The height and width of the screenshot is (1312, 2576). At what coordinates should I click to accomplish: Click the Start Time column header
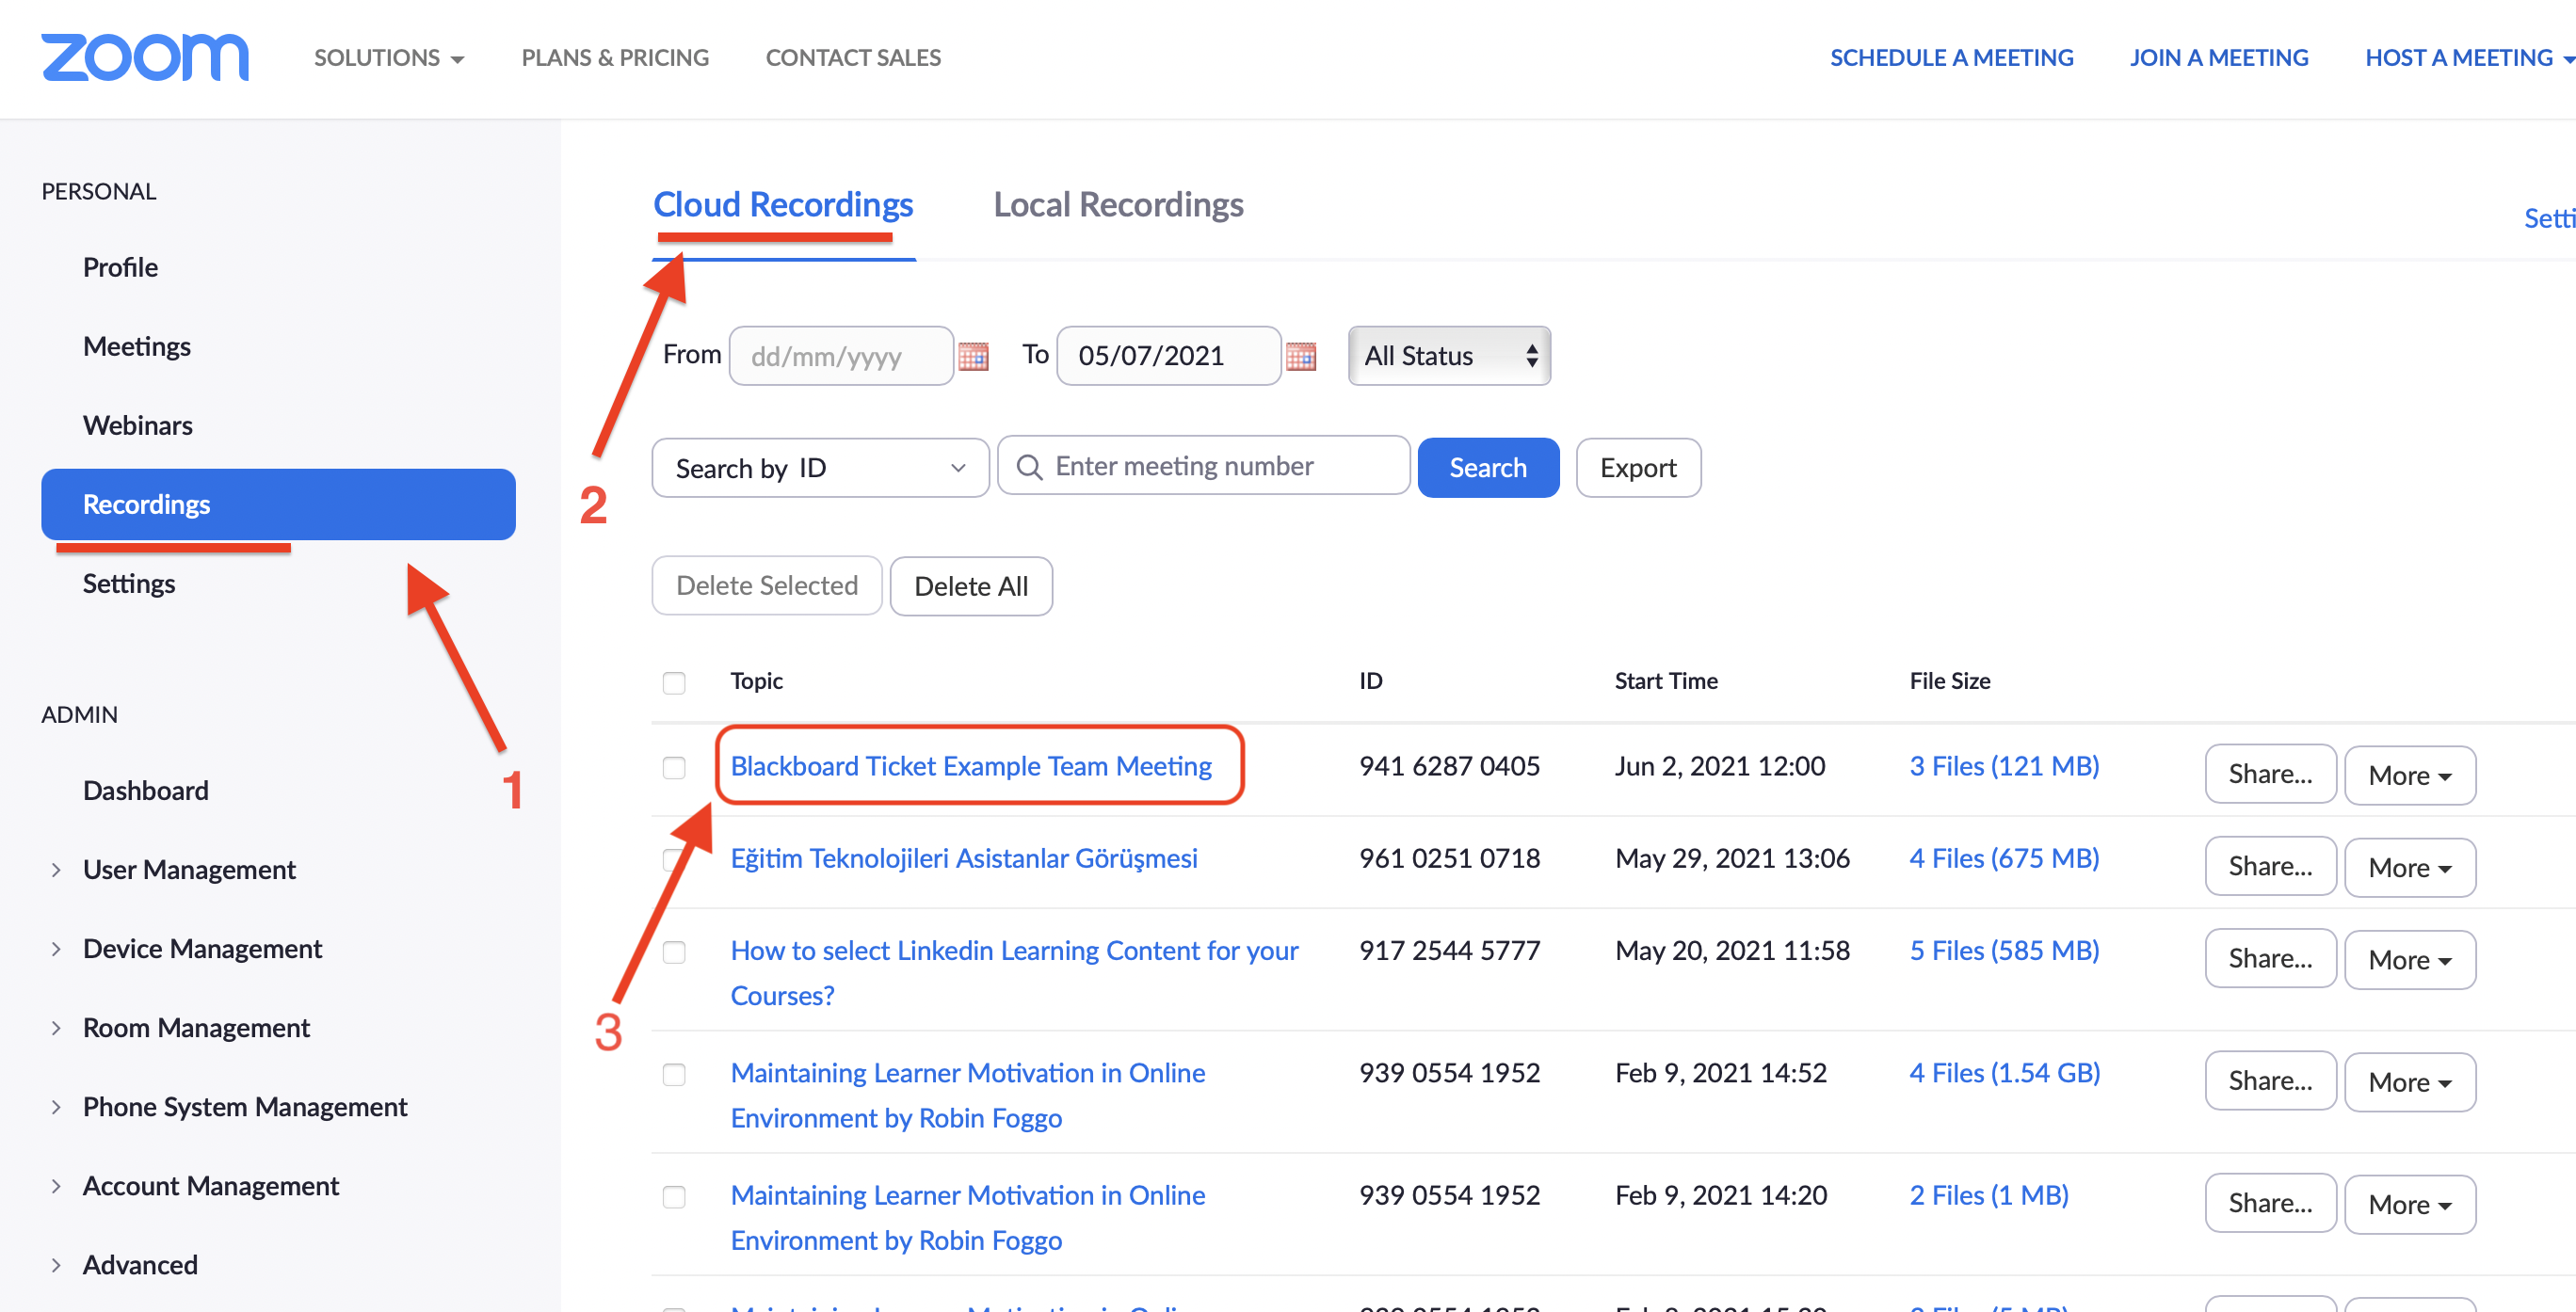(x=1666, y=681)
